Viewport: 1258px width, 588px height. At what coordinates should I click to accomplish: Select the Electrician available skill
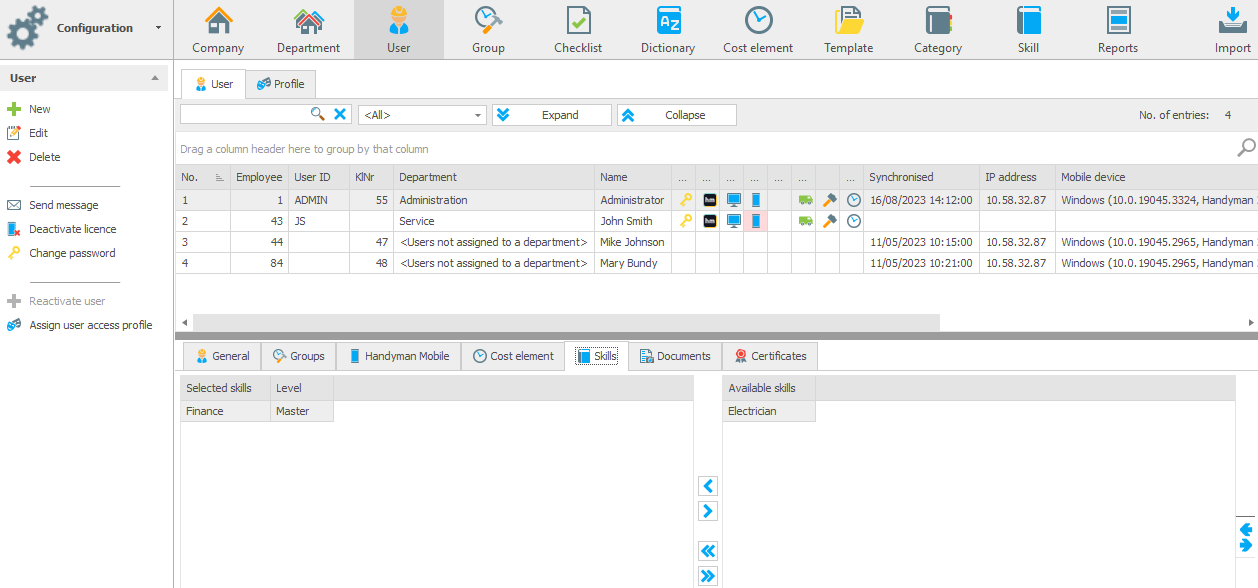pyautogui.click(x=769, y=411)
